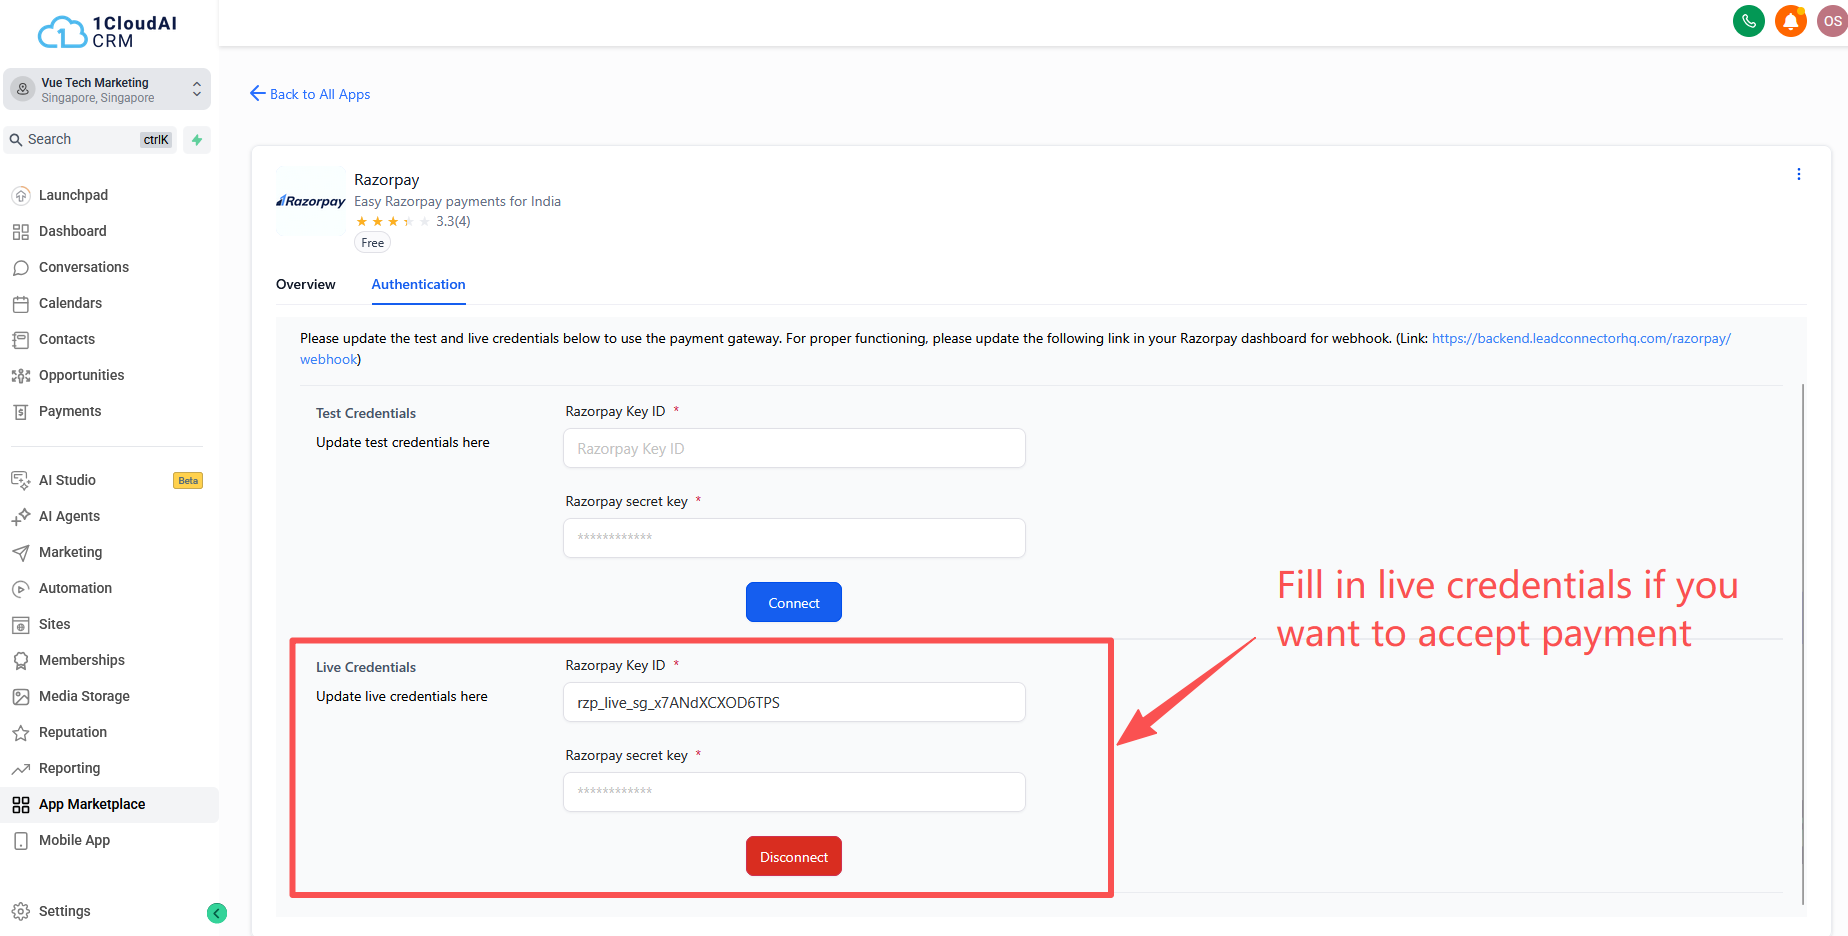Click the green lightning quick actions icon

tap(197, 140)
